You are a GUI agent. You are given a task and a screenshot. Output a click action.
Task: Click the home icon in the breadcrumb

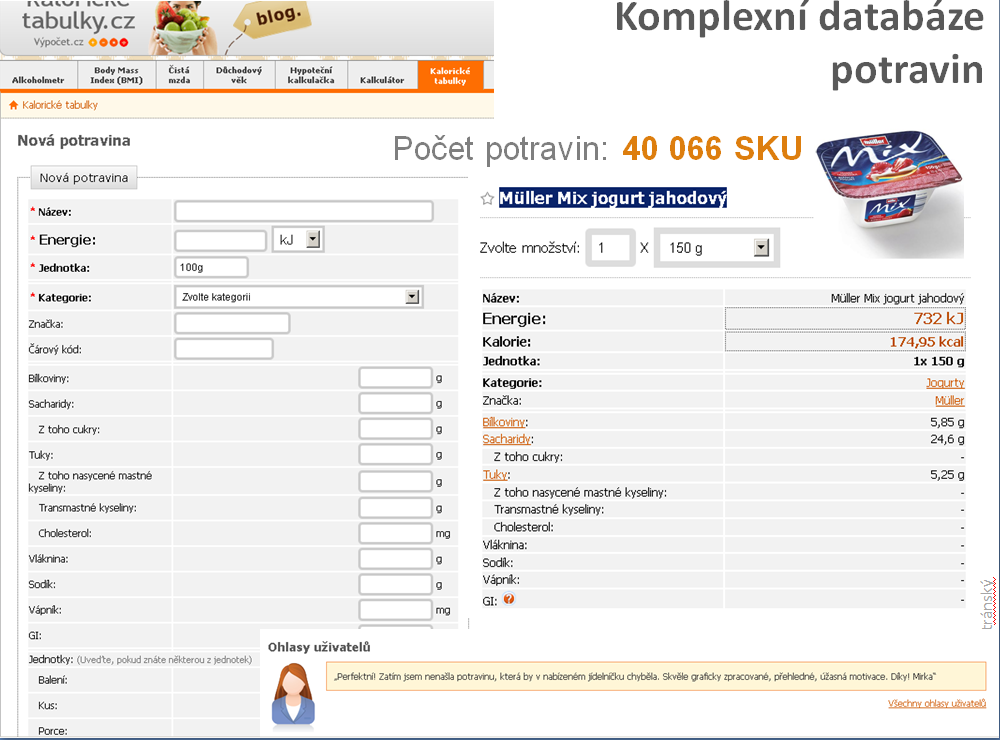(x=13, y=105)
